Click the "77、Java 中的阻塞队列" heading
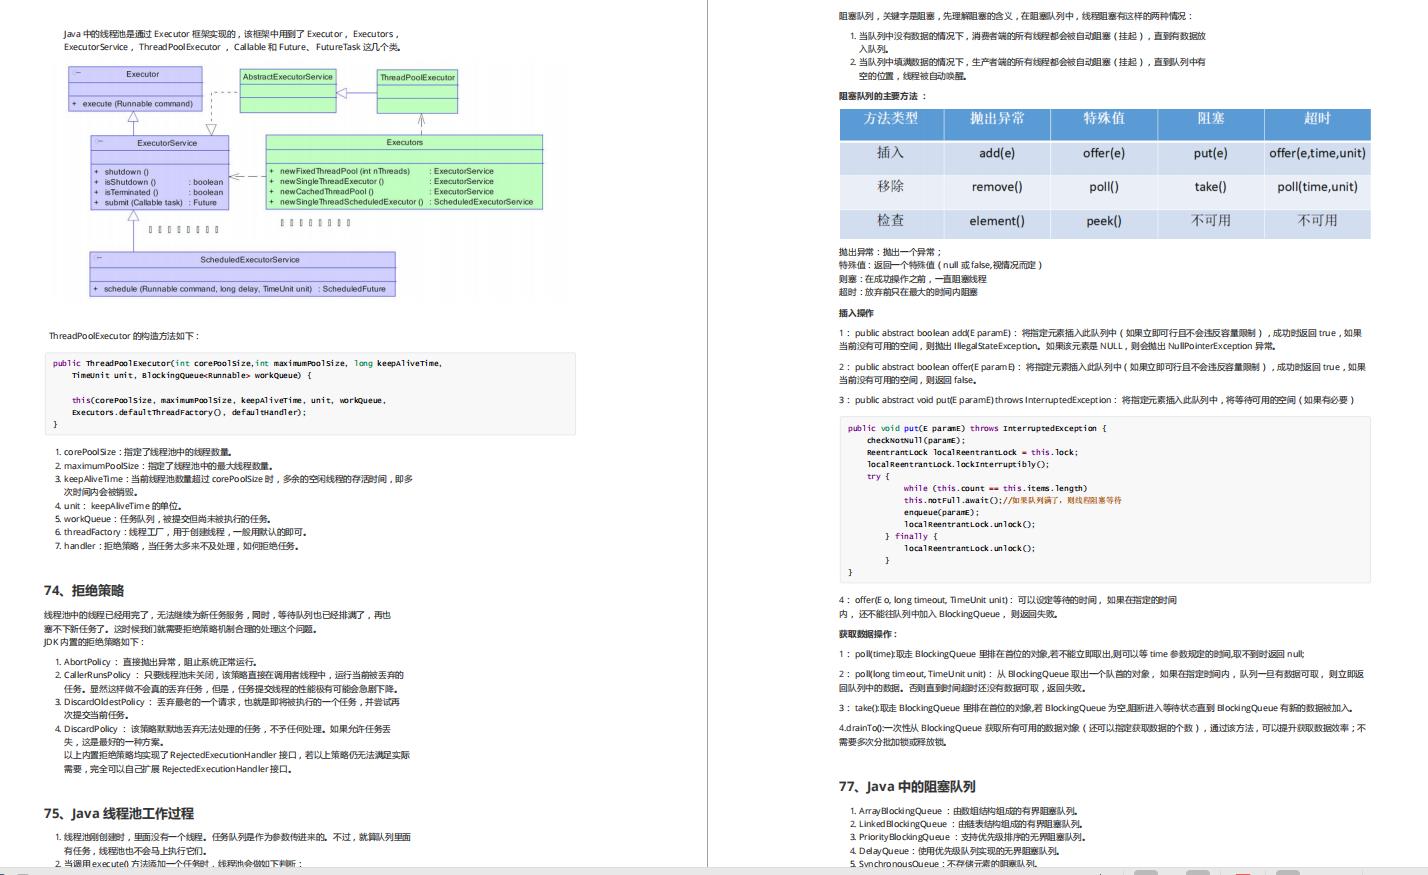Image resolution: width=1428 pixels, height=875 pixels. (x=907, y=787)
